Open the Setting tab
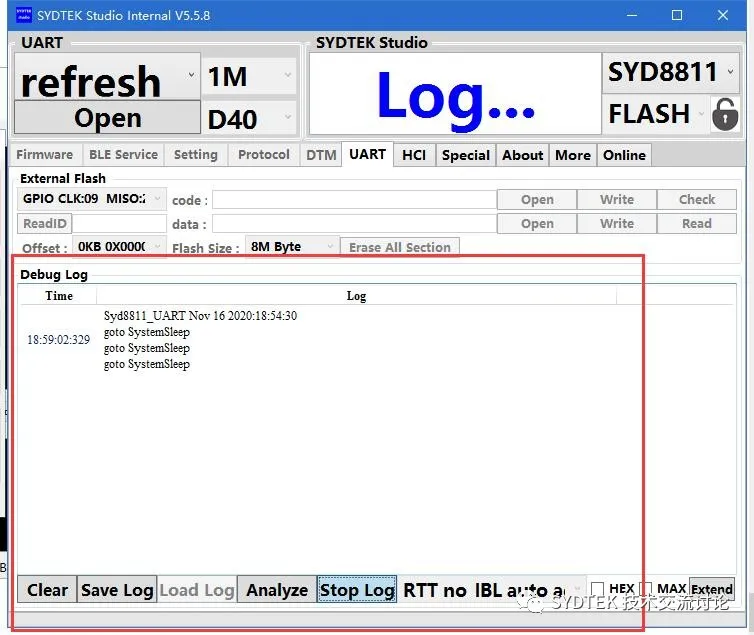Screen dimensions: 754x635 point(196,155)
